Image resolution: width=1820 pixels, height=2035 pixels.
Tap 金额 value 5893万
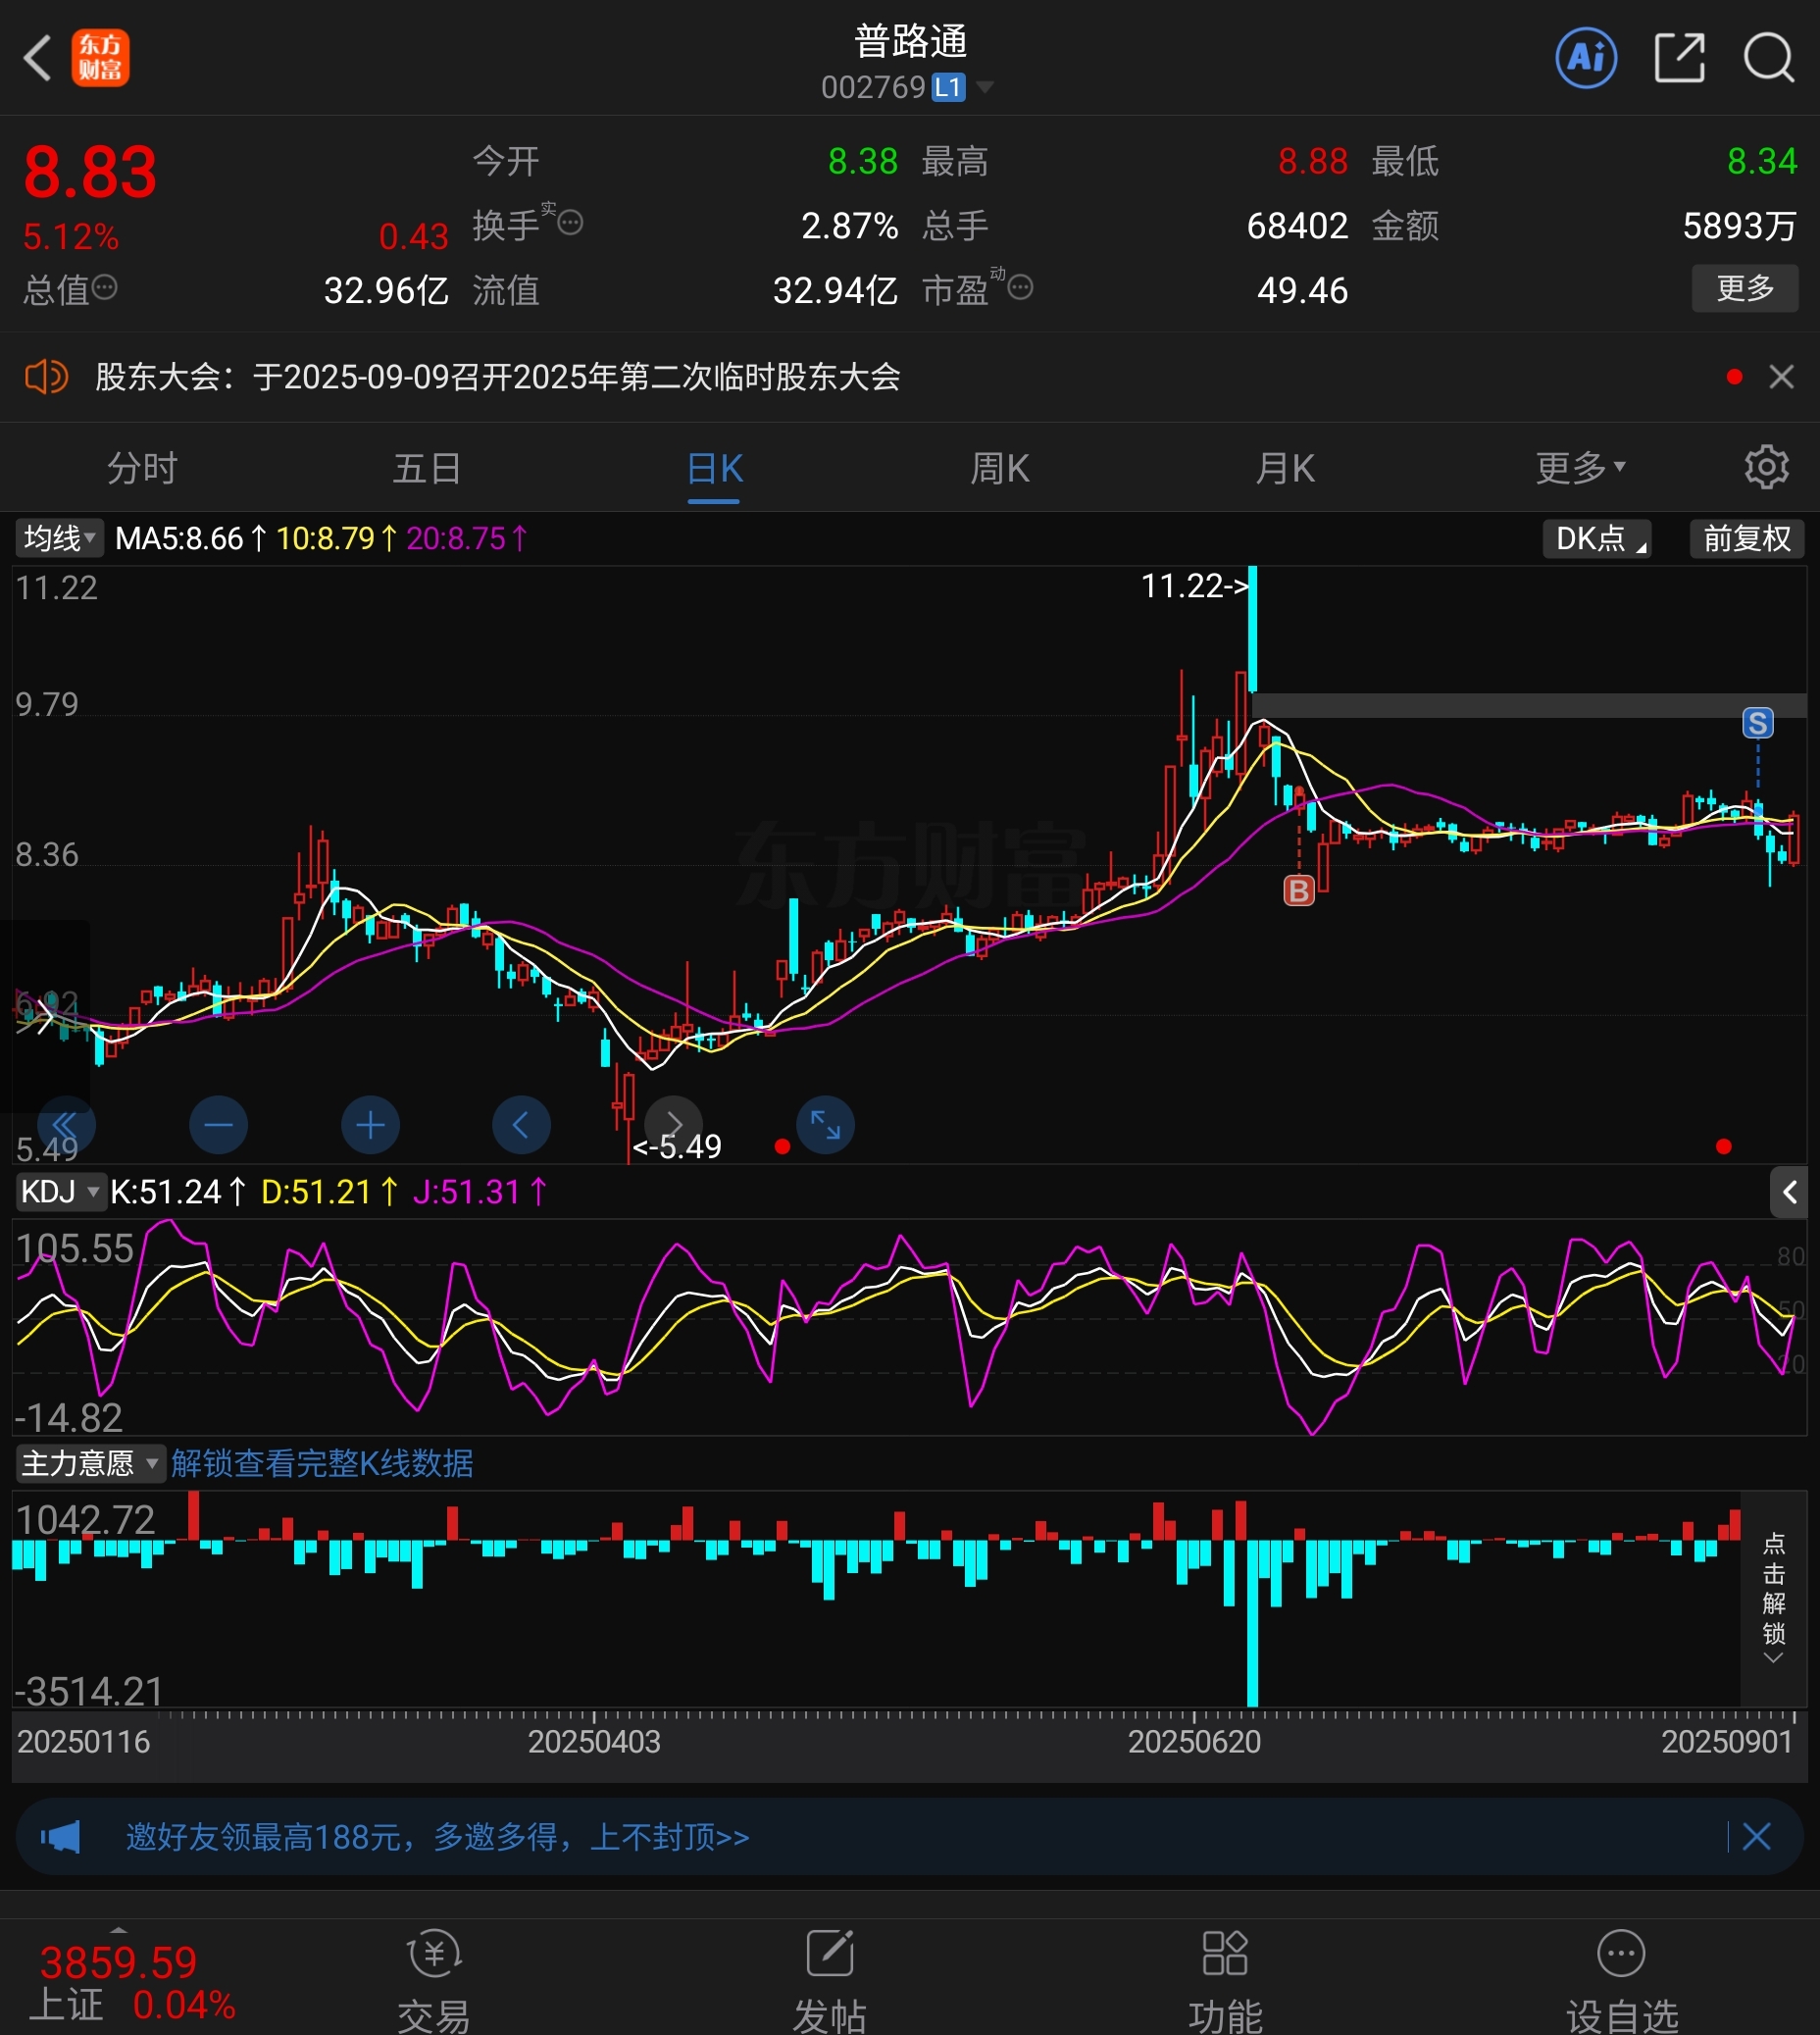1739,225
